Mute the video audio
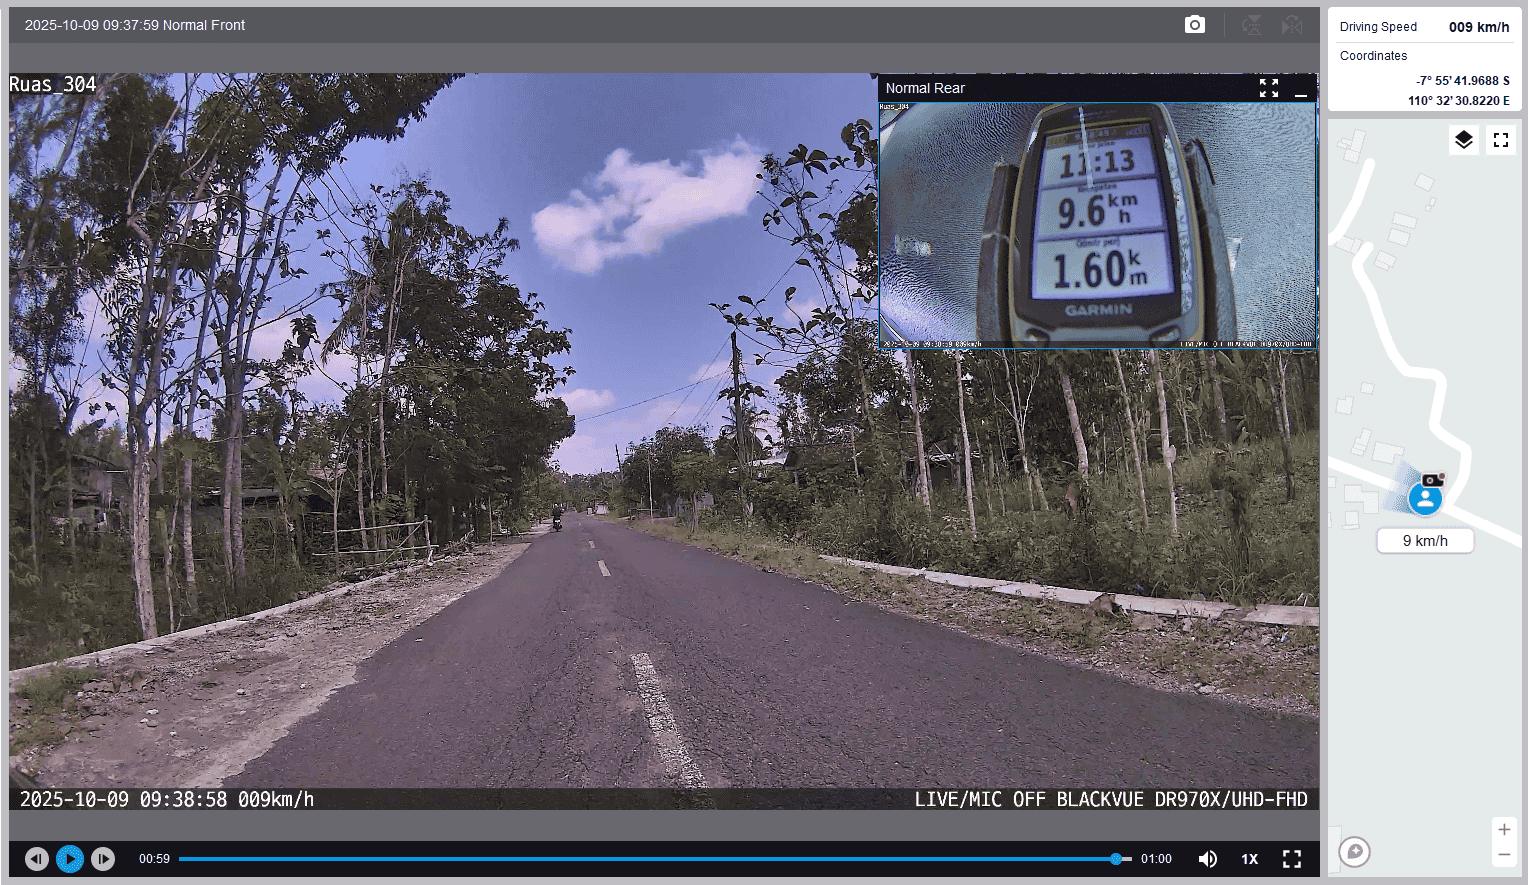This screenshot has width=1528, height=885. [x=1208, y=859]
